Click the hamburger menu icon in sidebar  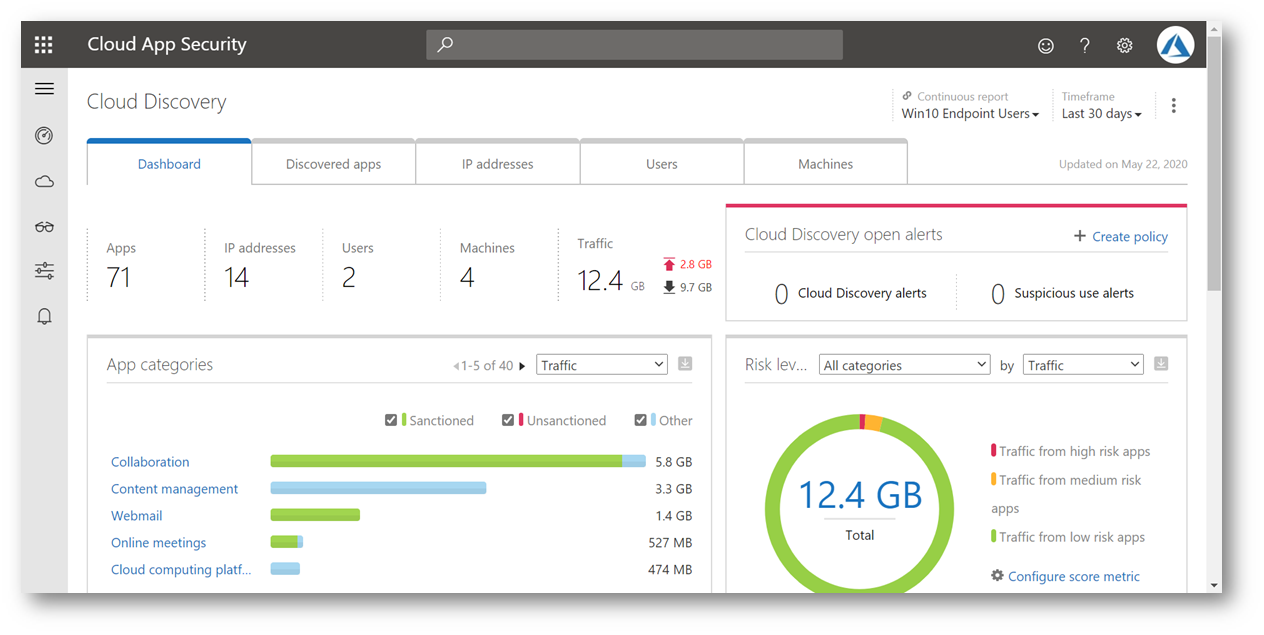[x=44, y=89]
